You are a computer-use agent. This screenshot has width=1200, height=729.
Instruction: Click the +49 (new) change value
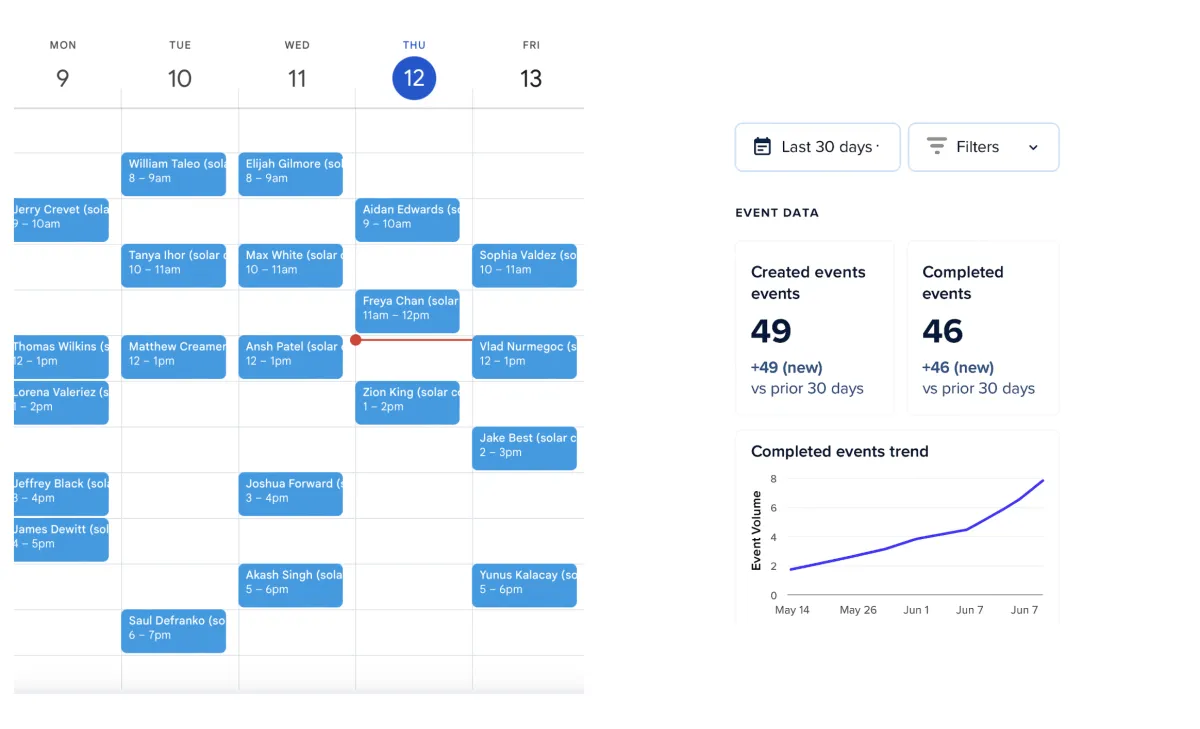787,367
